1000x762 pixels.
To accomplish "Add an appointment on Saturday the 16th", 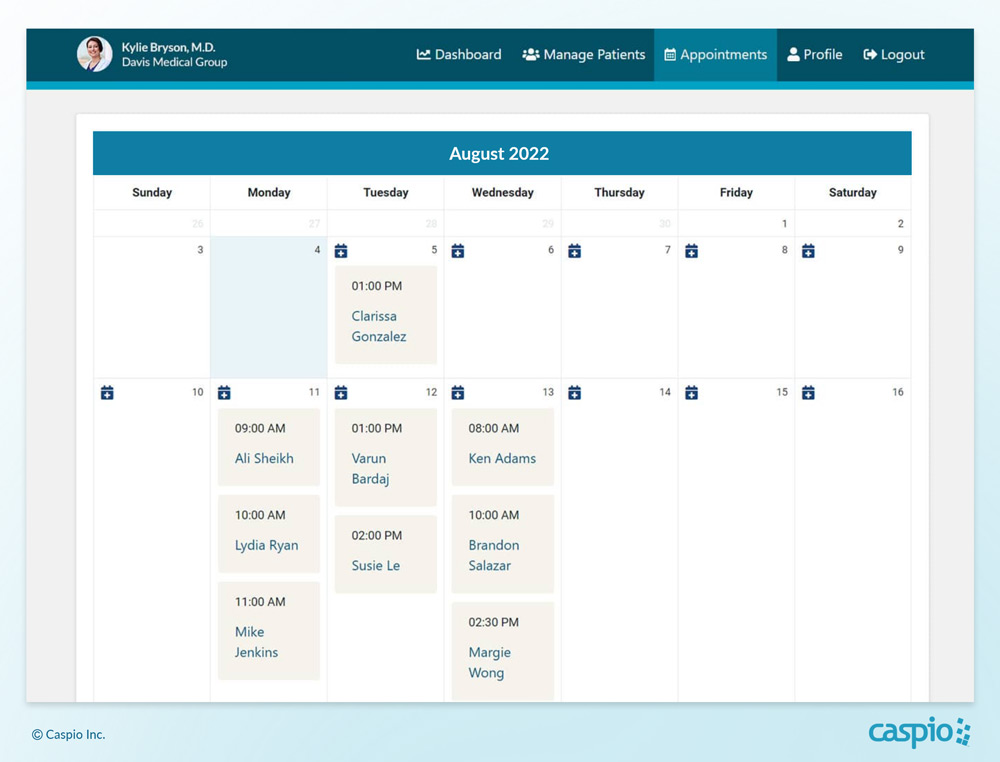I will click(x=808, y=393).
